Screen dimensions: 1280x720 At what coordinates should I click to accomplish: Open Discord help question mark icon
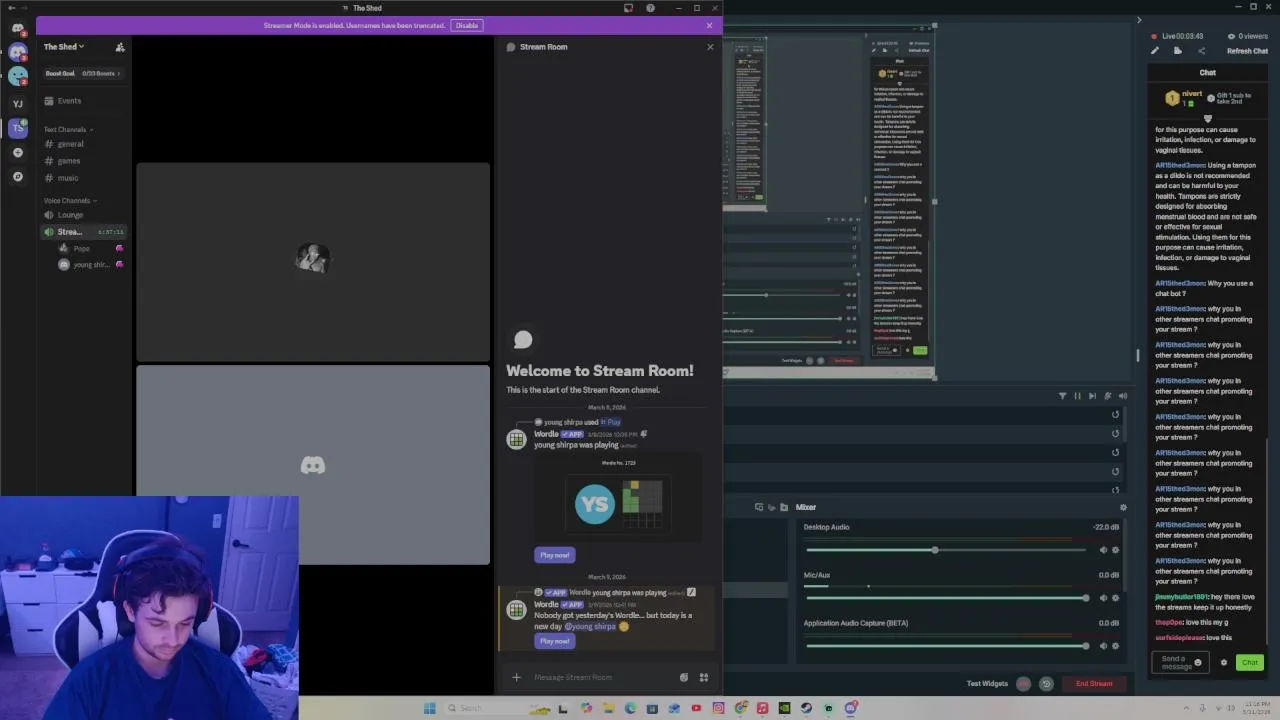tap(650, 8)
